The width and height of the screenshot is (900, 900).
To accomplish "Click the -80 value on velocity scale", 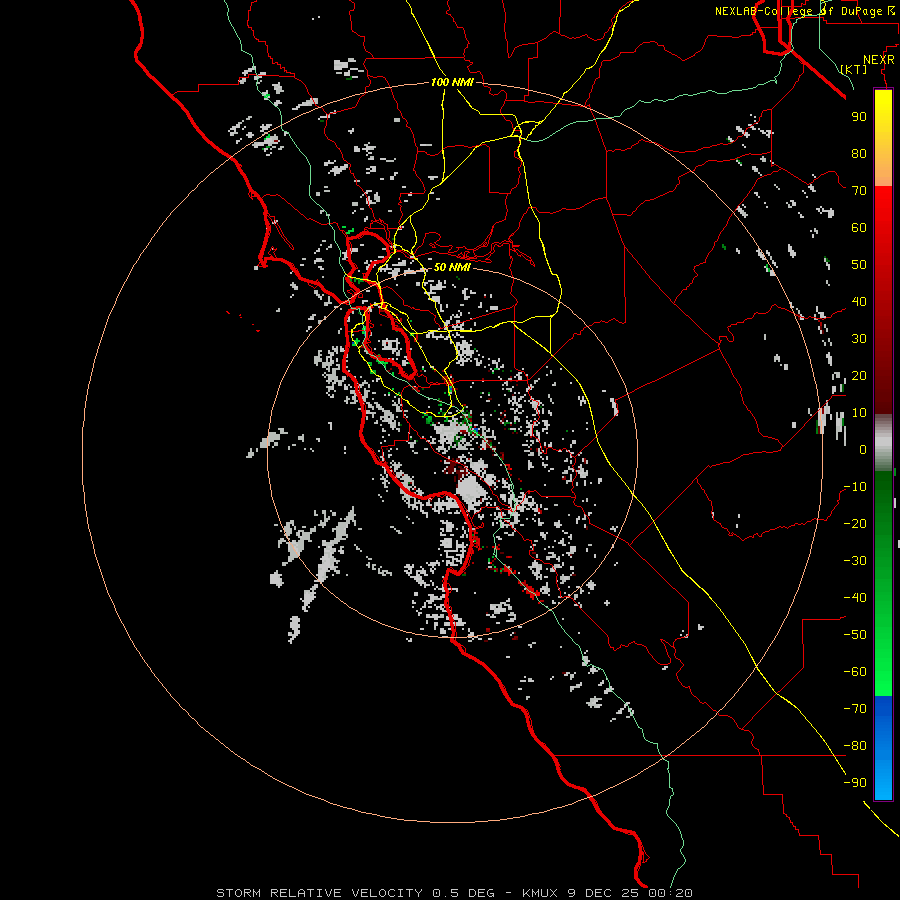I will click(x=855, y=746).
